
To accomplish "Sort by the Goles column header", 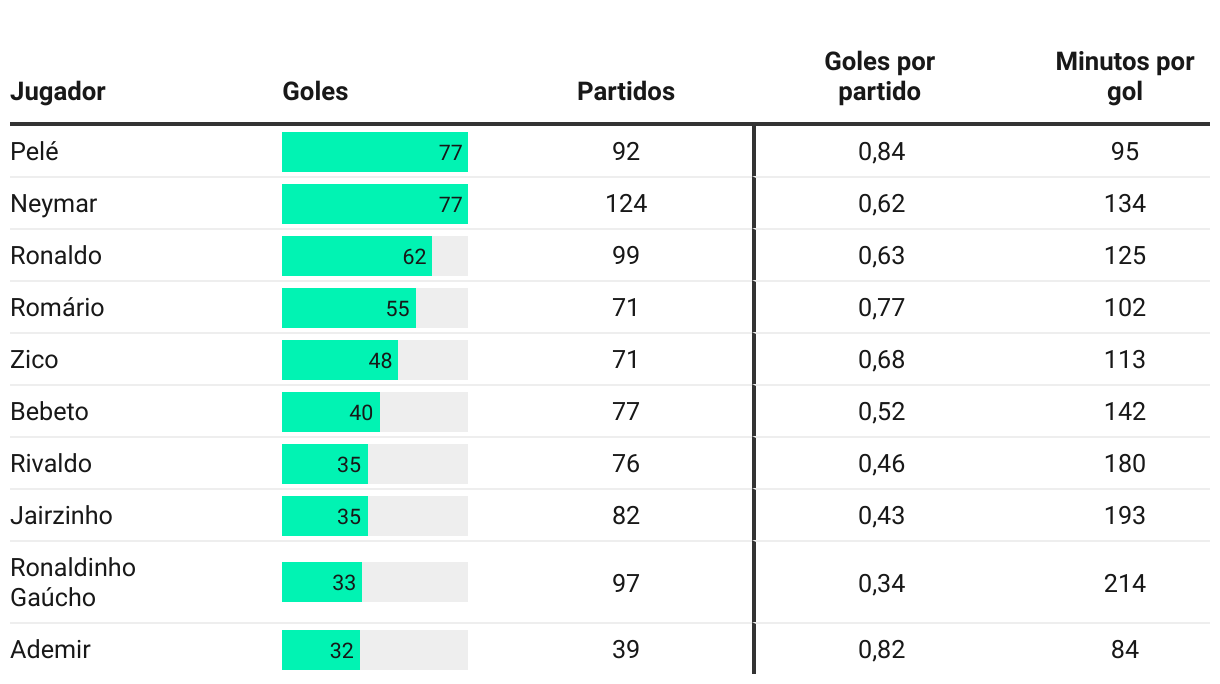I will (x=315, y=92).
